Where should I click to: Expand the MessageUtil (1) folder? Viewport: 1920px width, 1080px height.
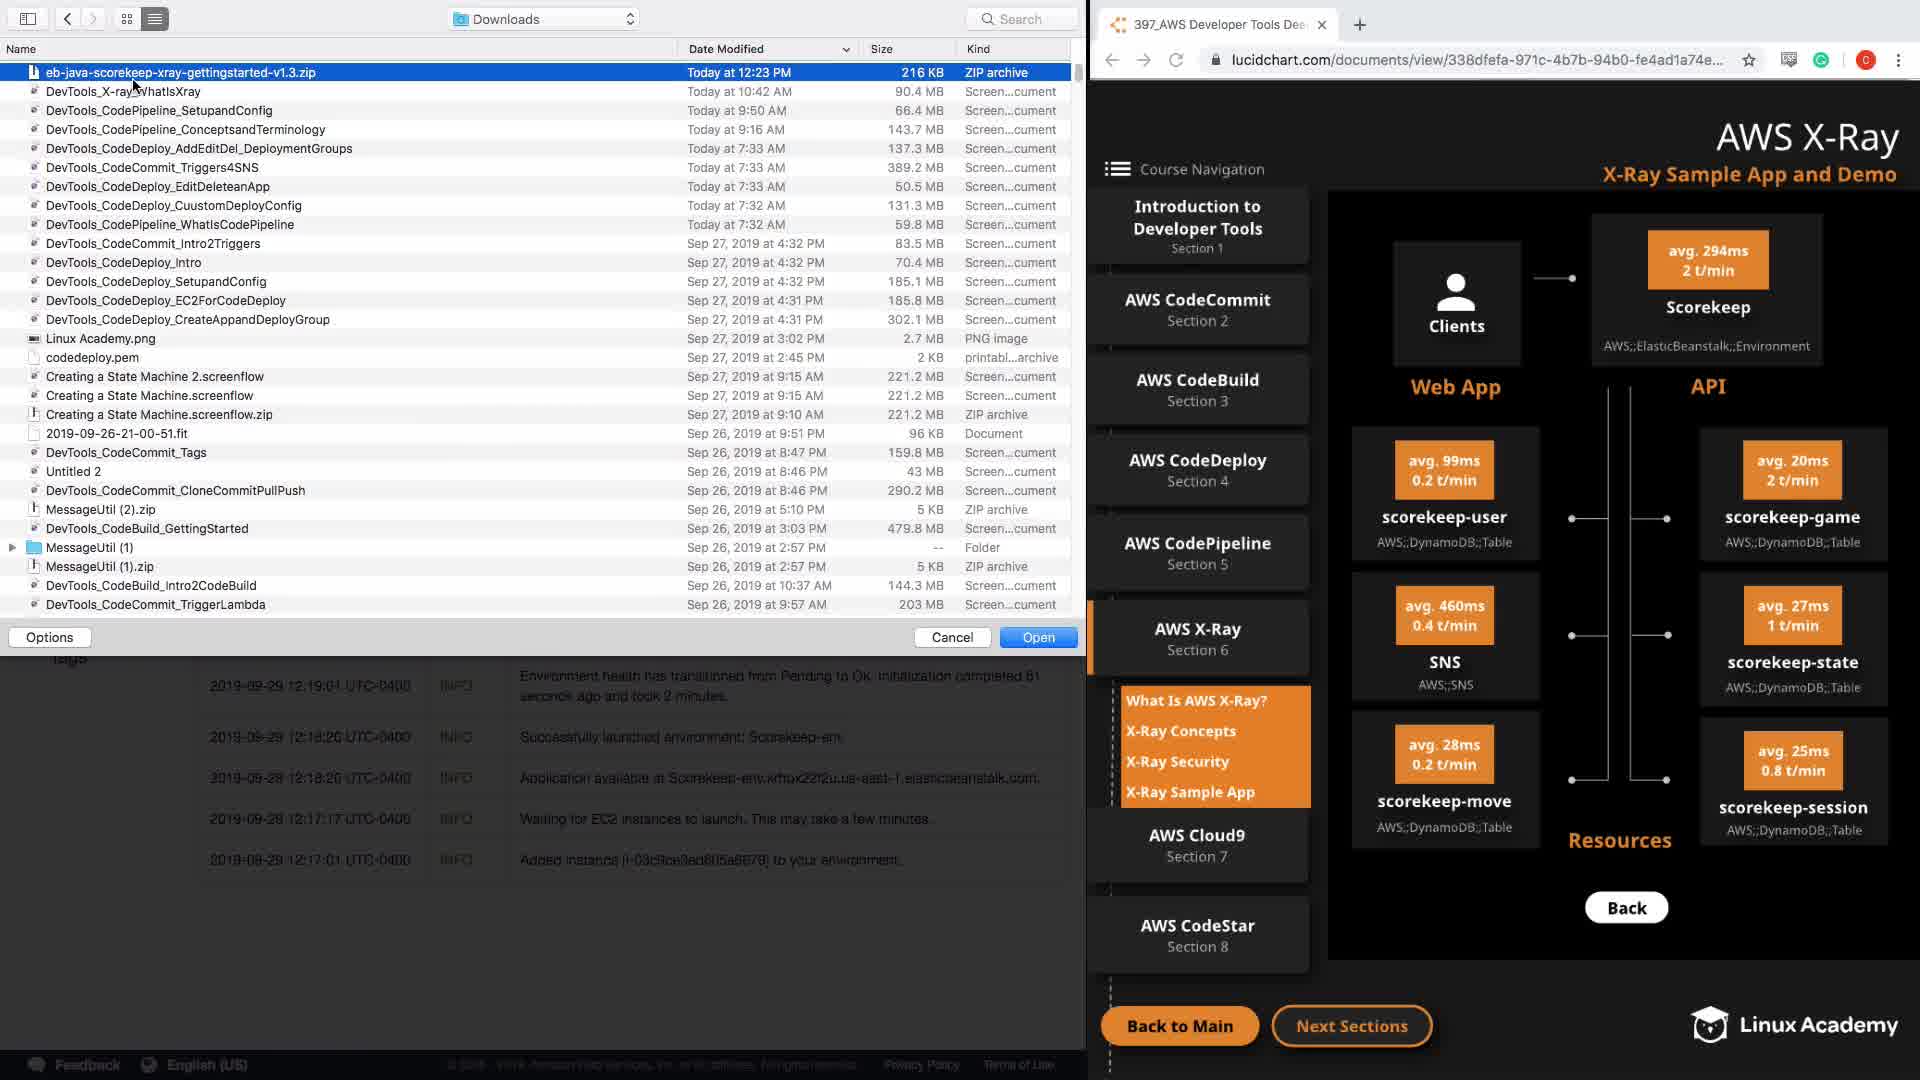click(x=12, y=548)
